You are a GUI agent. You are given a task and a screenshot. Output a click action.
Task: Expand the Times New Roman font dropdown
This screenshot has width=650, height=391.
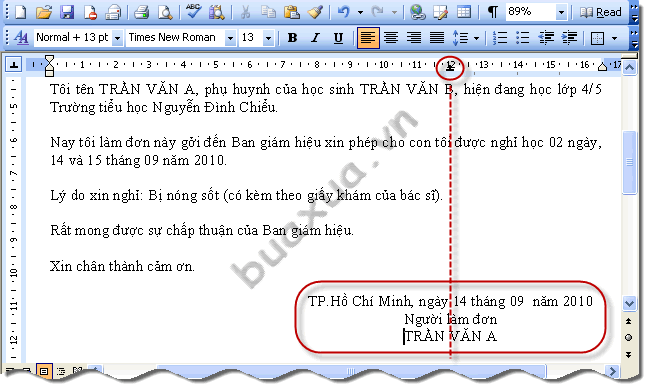230,38
